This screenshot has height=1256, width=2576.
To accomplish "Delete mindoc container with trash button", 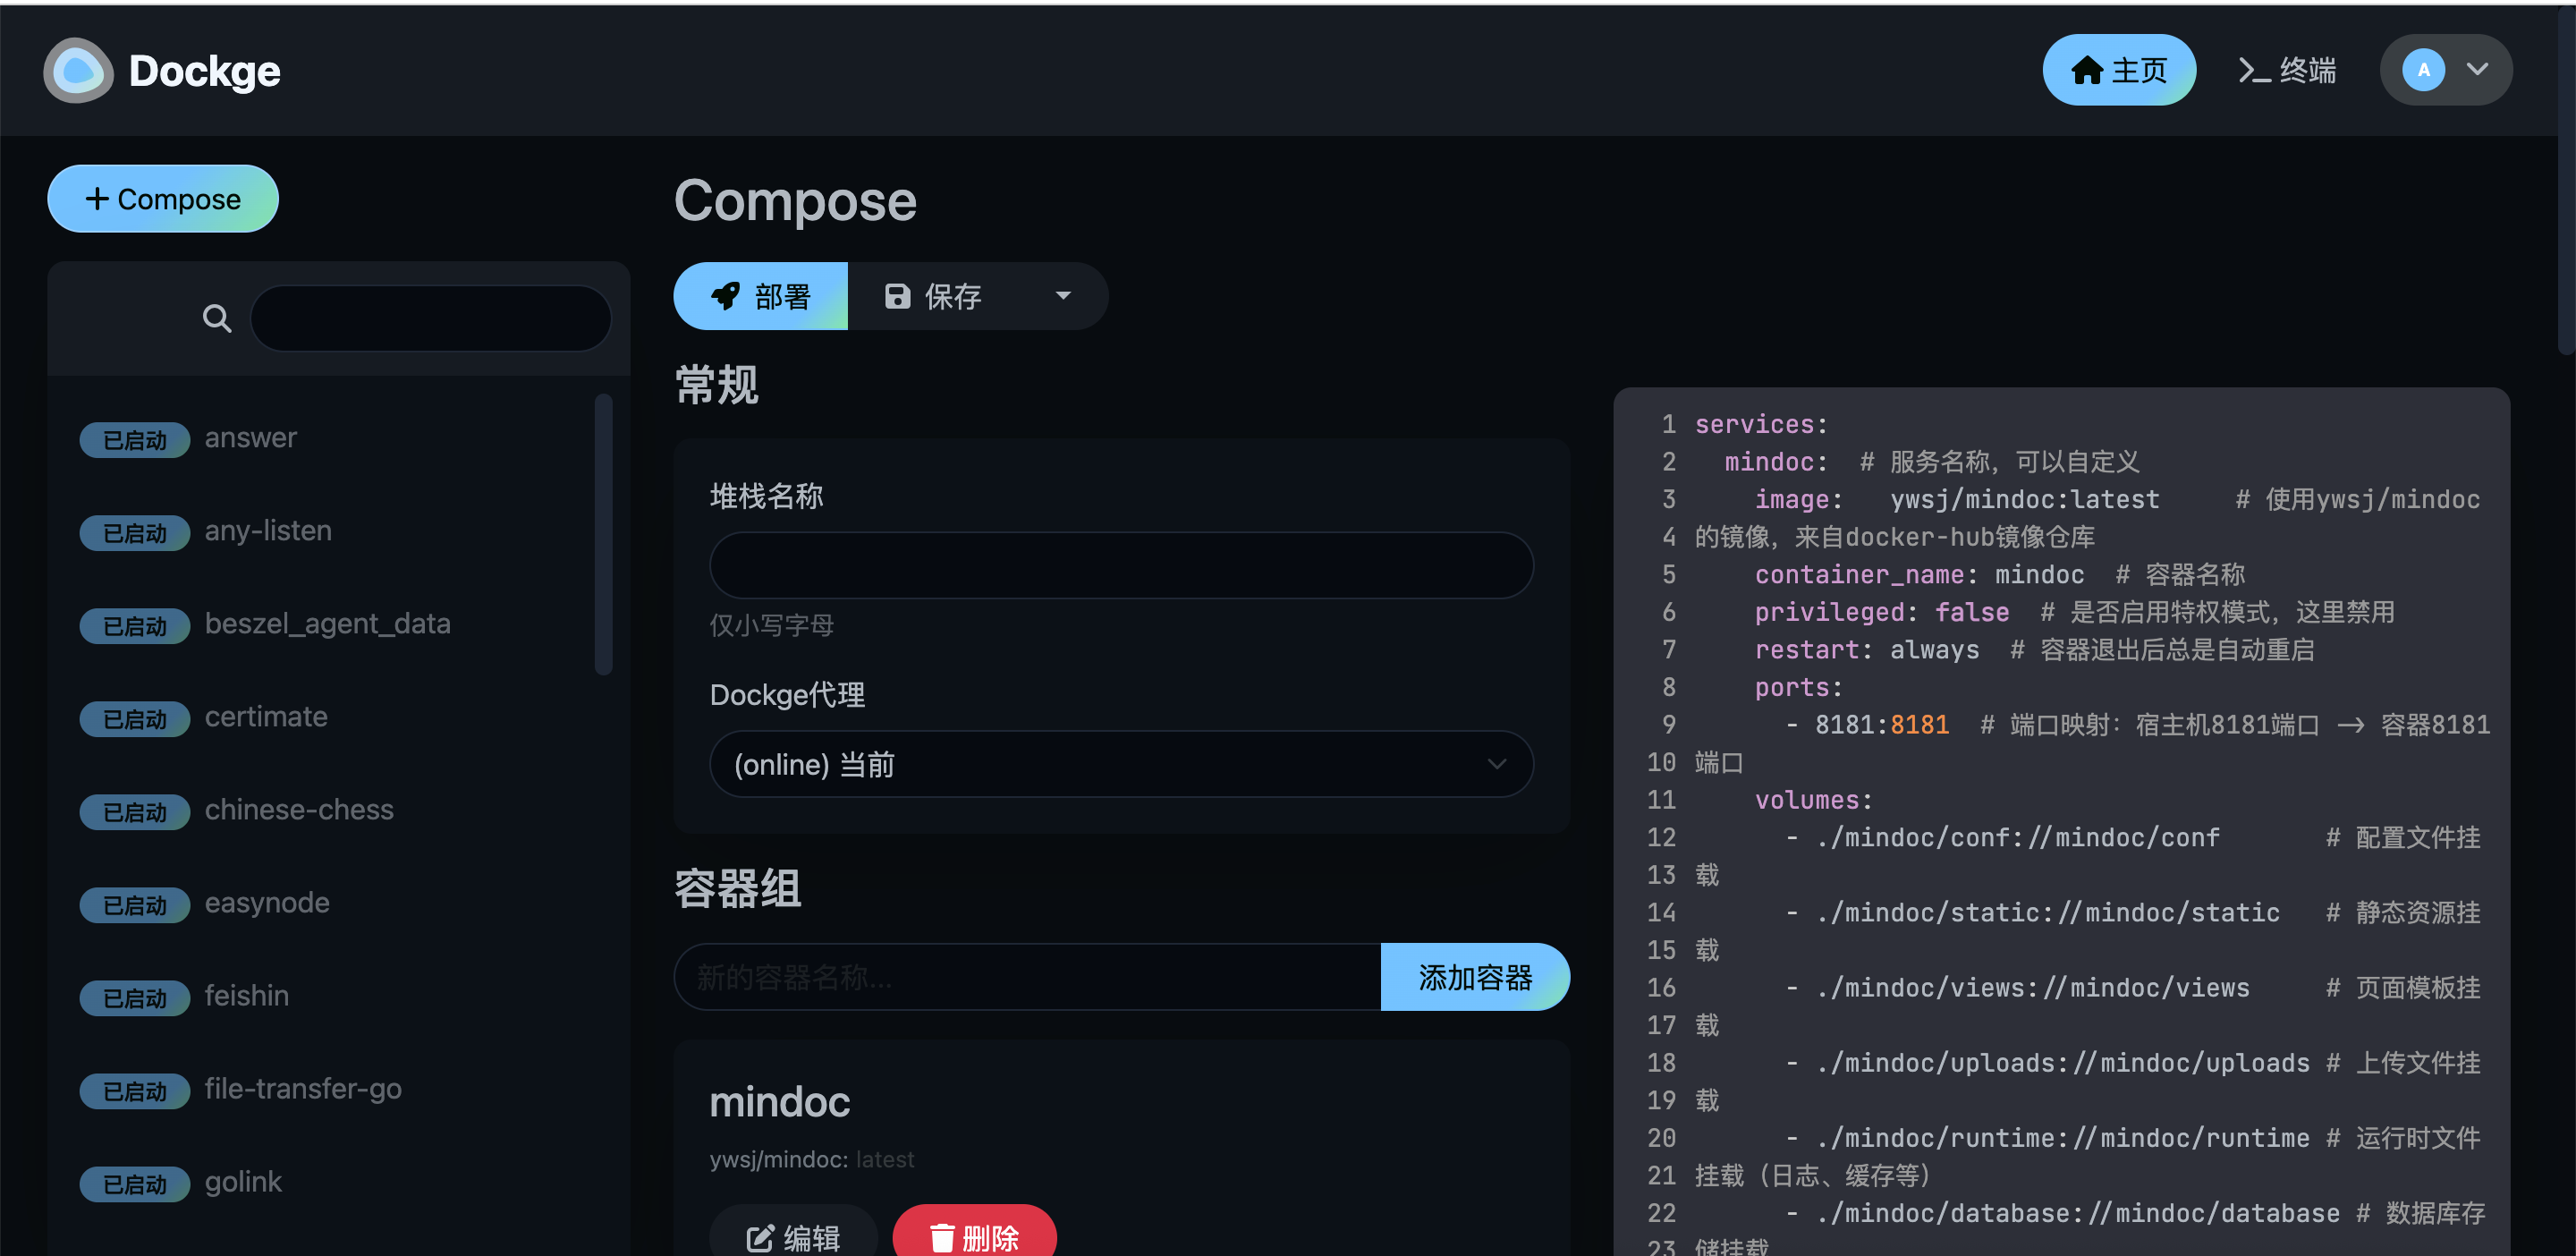I will [x=974, y=1236].
